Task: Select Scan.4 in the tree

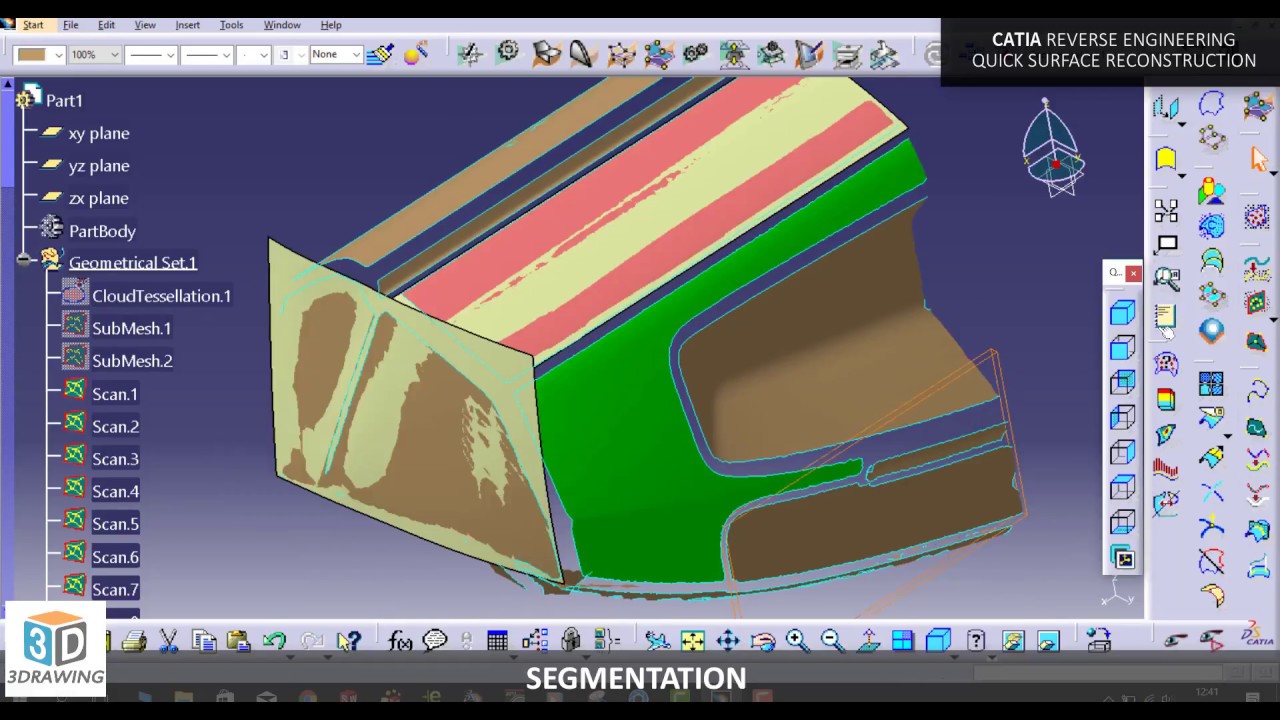Action: (x=115, y=491)
